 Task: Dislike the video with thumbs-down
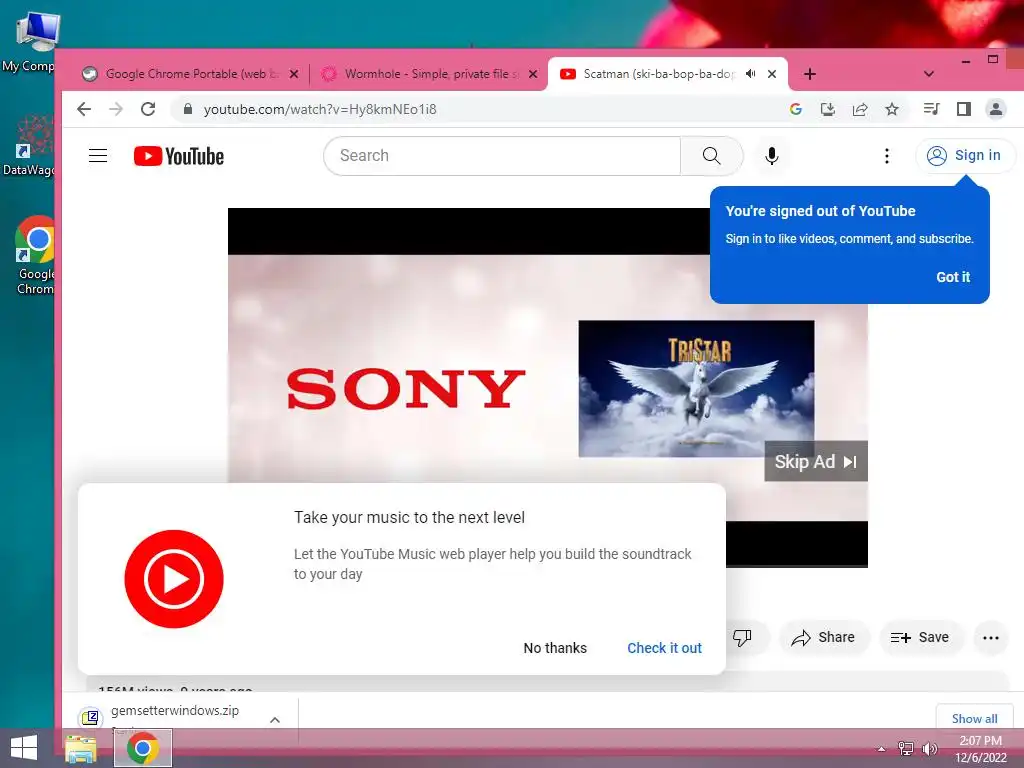[743, 637]
